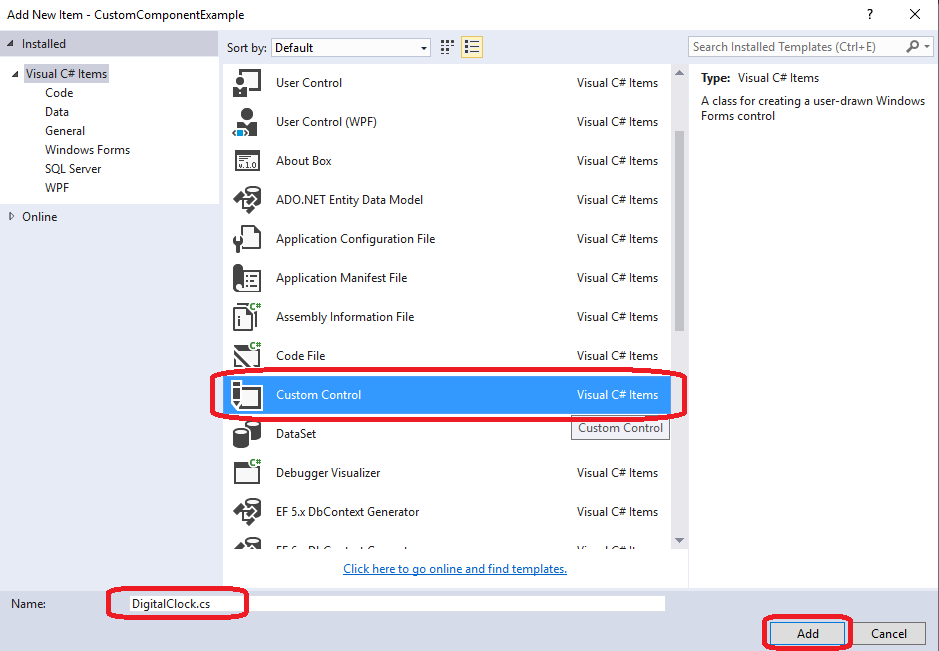Select the 'EF 5.x DbContext Generator' name
Image resolution: width=939 pixels, height=651 pixels.
coord(347,511)
